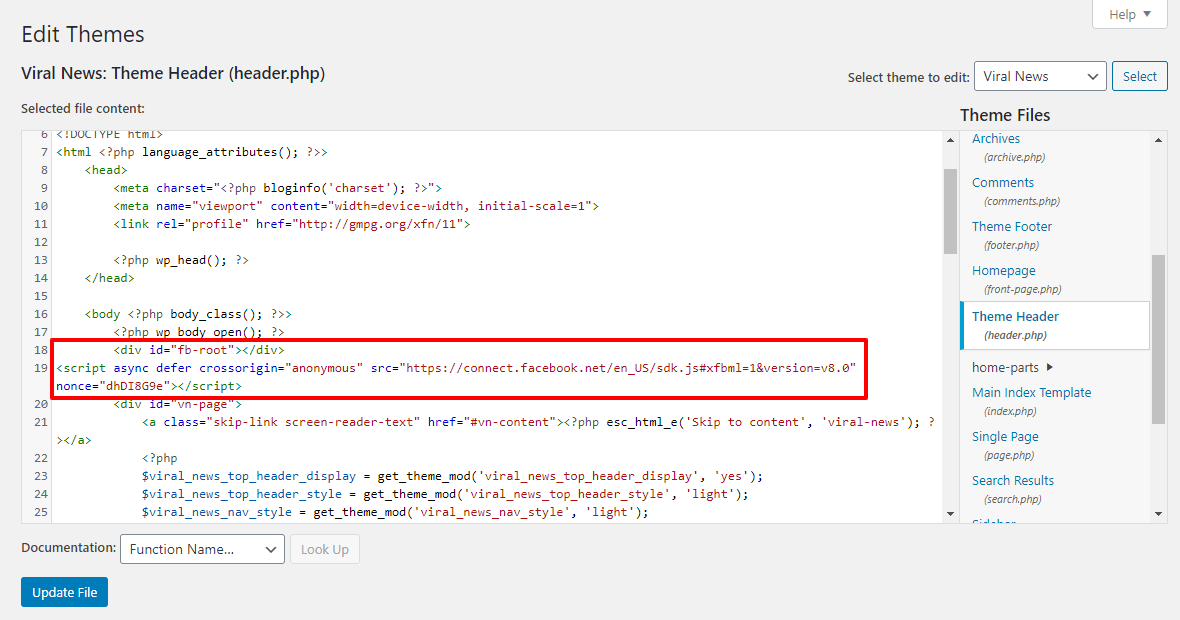Image resolution: width=1180 pixels, height=620 pixels.
Task: Click the closing ></a> wrapped code line
Action: (74, 440)
